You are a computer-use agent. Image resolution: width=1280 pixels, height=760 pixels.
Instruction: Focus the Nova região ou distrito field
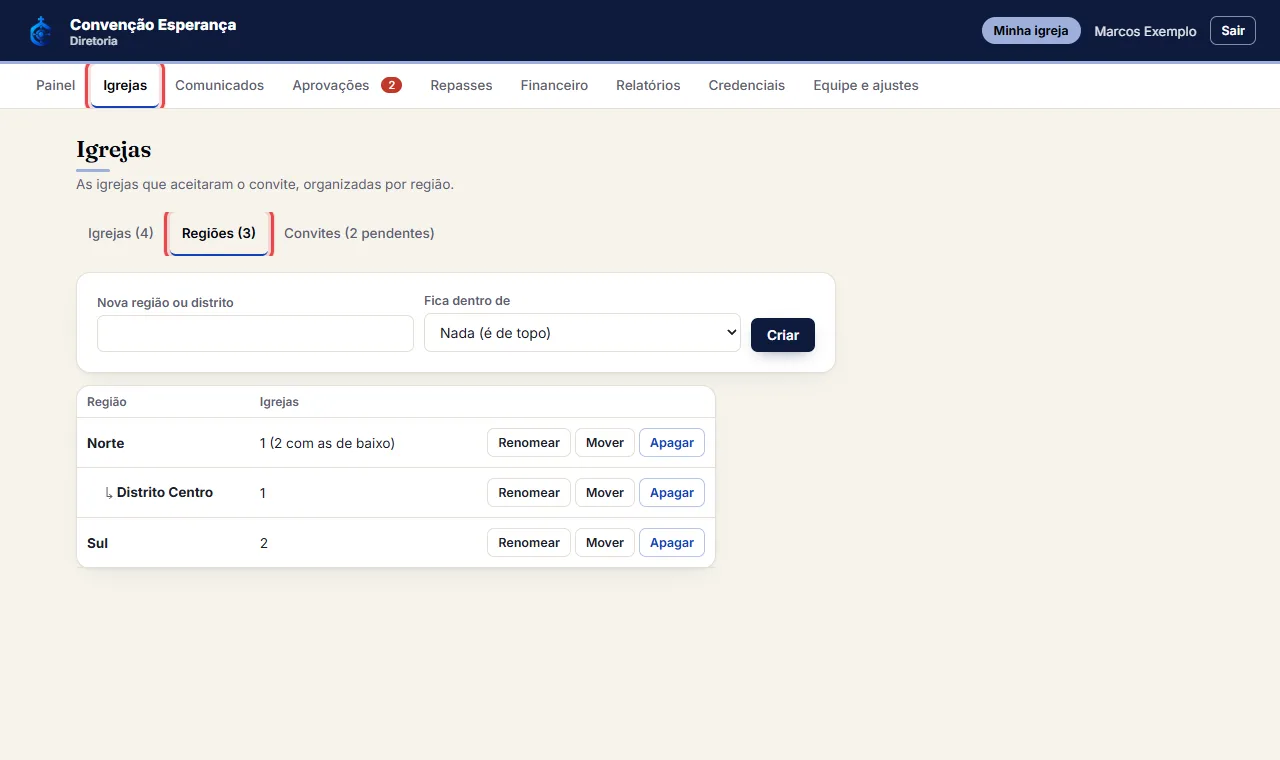point(255,333)
